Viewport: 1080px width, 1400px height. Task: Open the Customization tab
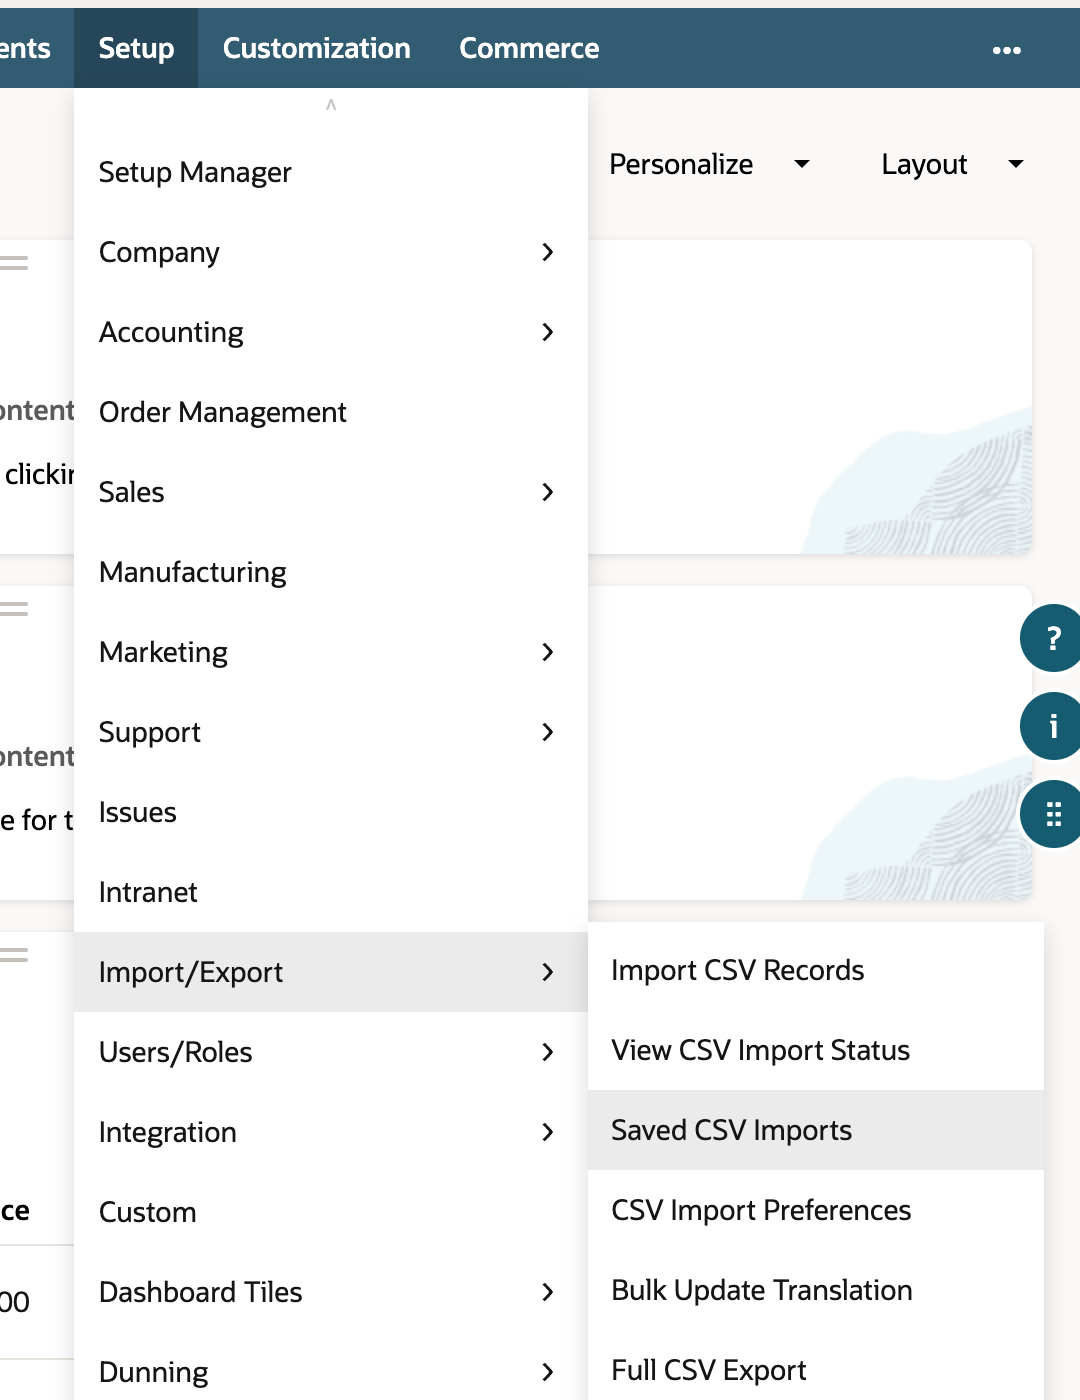[316, 48]
